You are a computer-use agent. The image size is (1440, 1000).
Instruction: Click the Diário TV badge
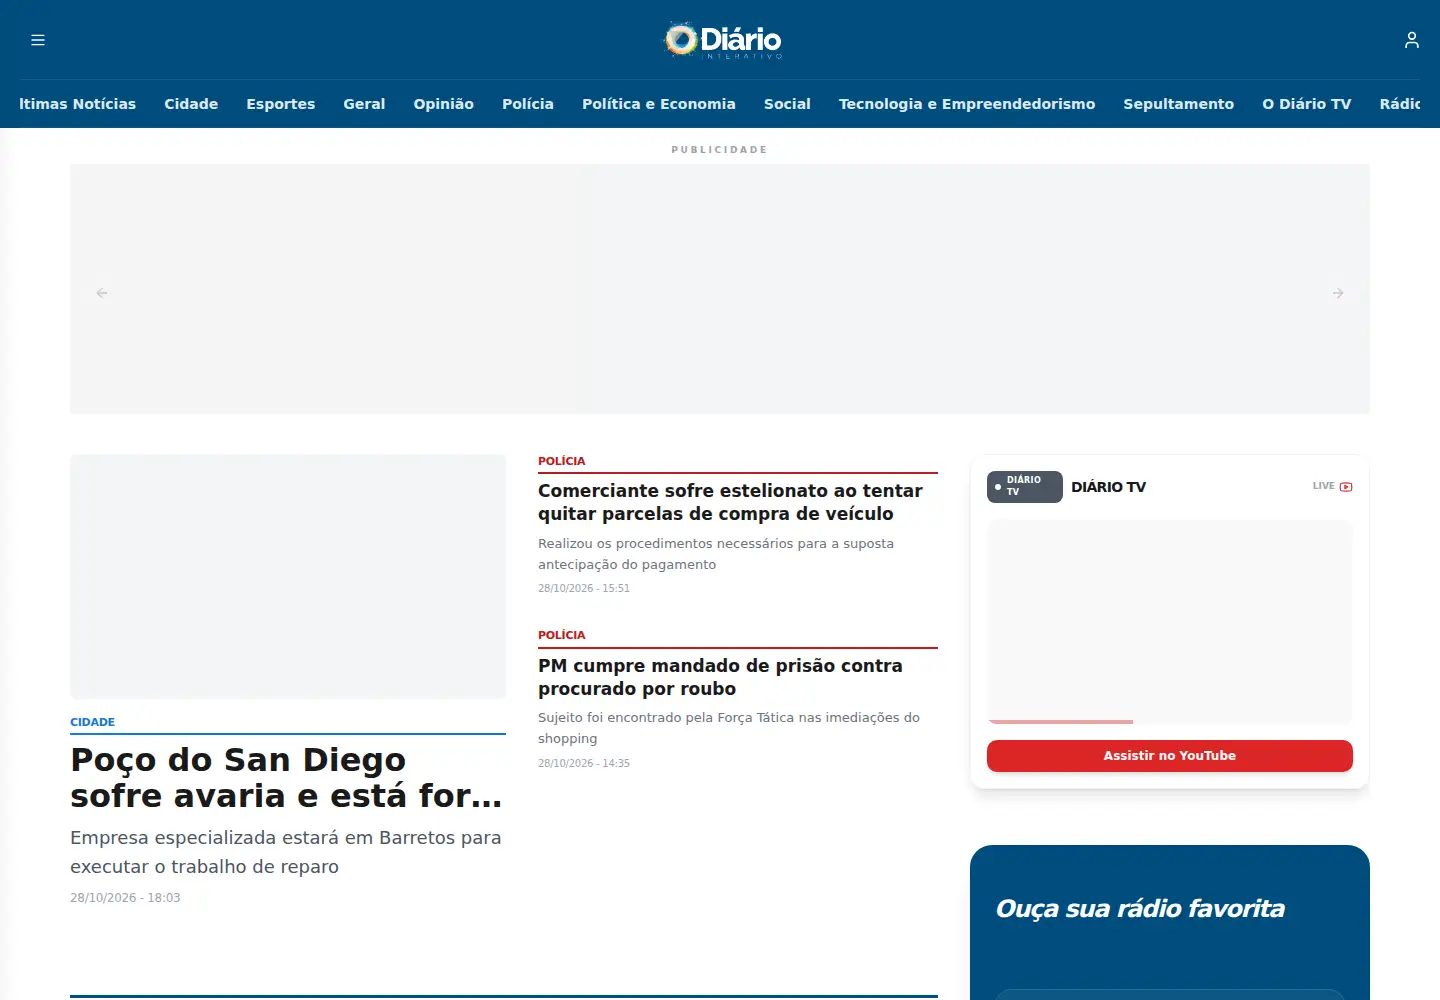[1024, 487]
